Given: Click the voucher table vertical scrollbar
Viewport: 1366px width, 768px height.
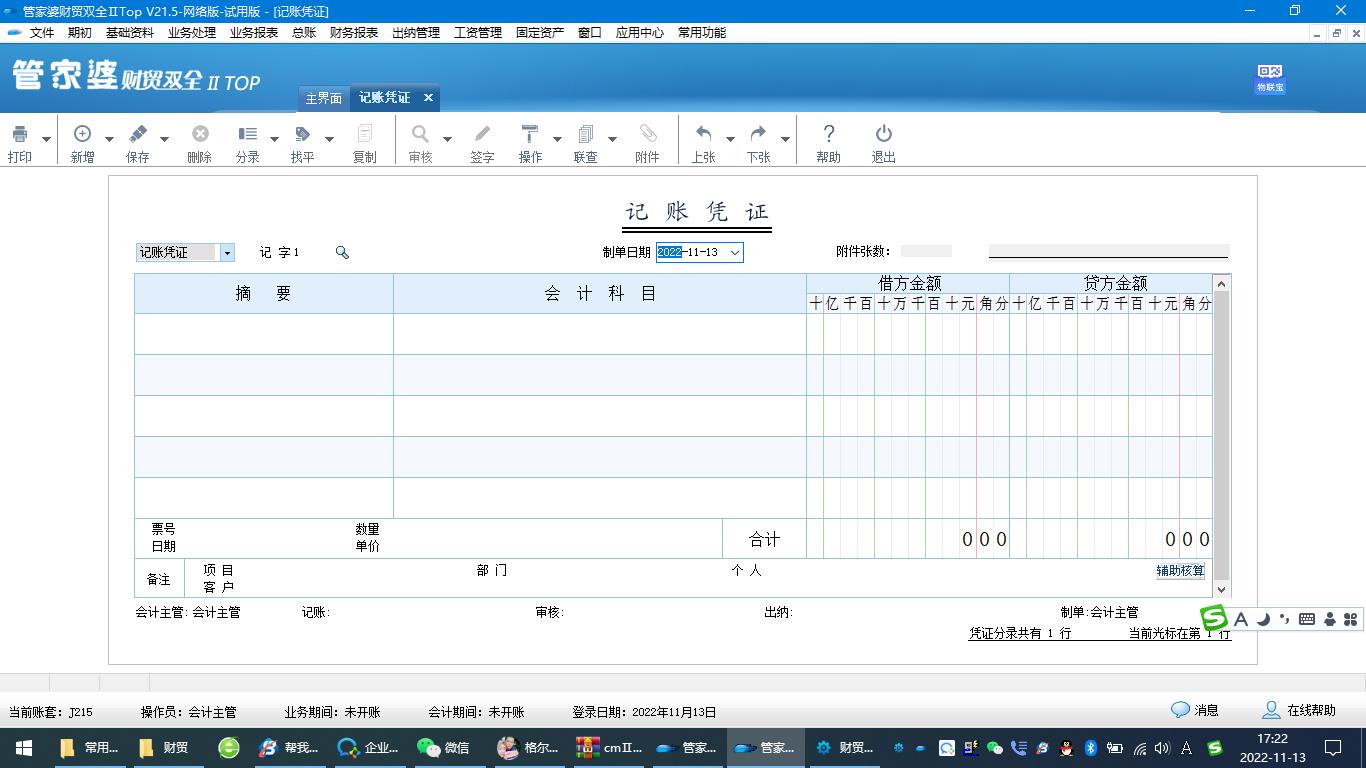Looking at the screenshot, I should 1221,436.
